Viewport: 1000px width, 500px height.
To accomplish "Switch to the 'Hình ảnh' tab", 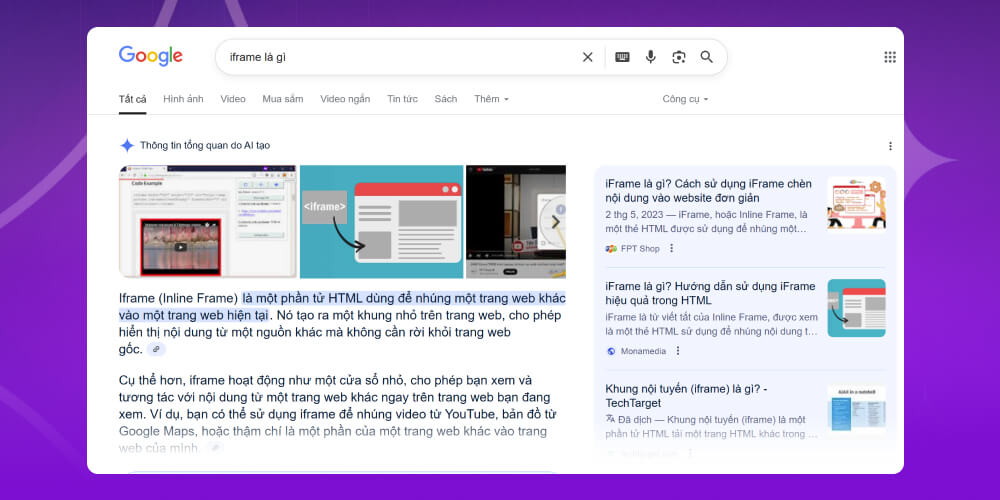I will pyautogui.click(x=183, y=99).
